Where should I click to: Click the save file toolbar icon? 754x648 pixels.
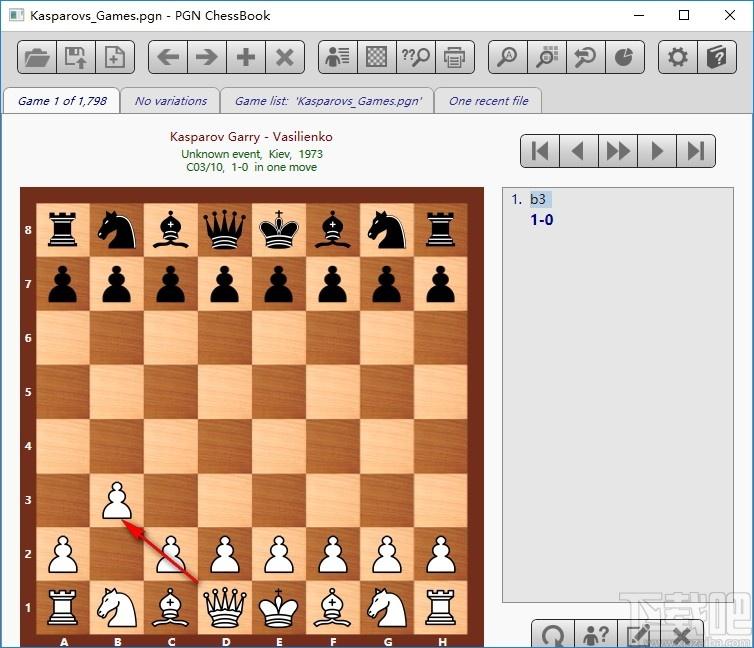76,57
